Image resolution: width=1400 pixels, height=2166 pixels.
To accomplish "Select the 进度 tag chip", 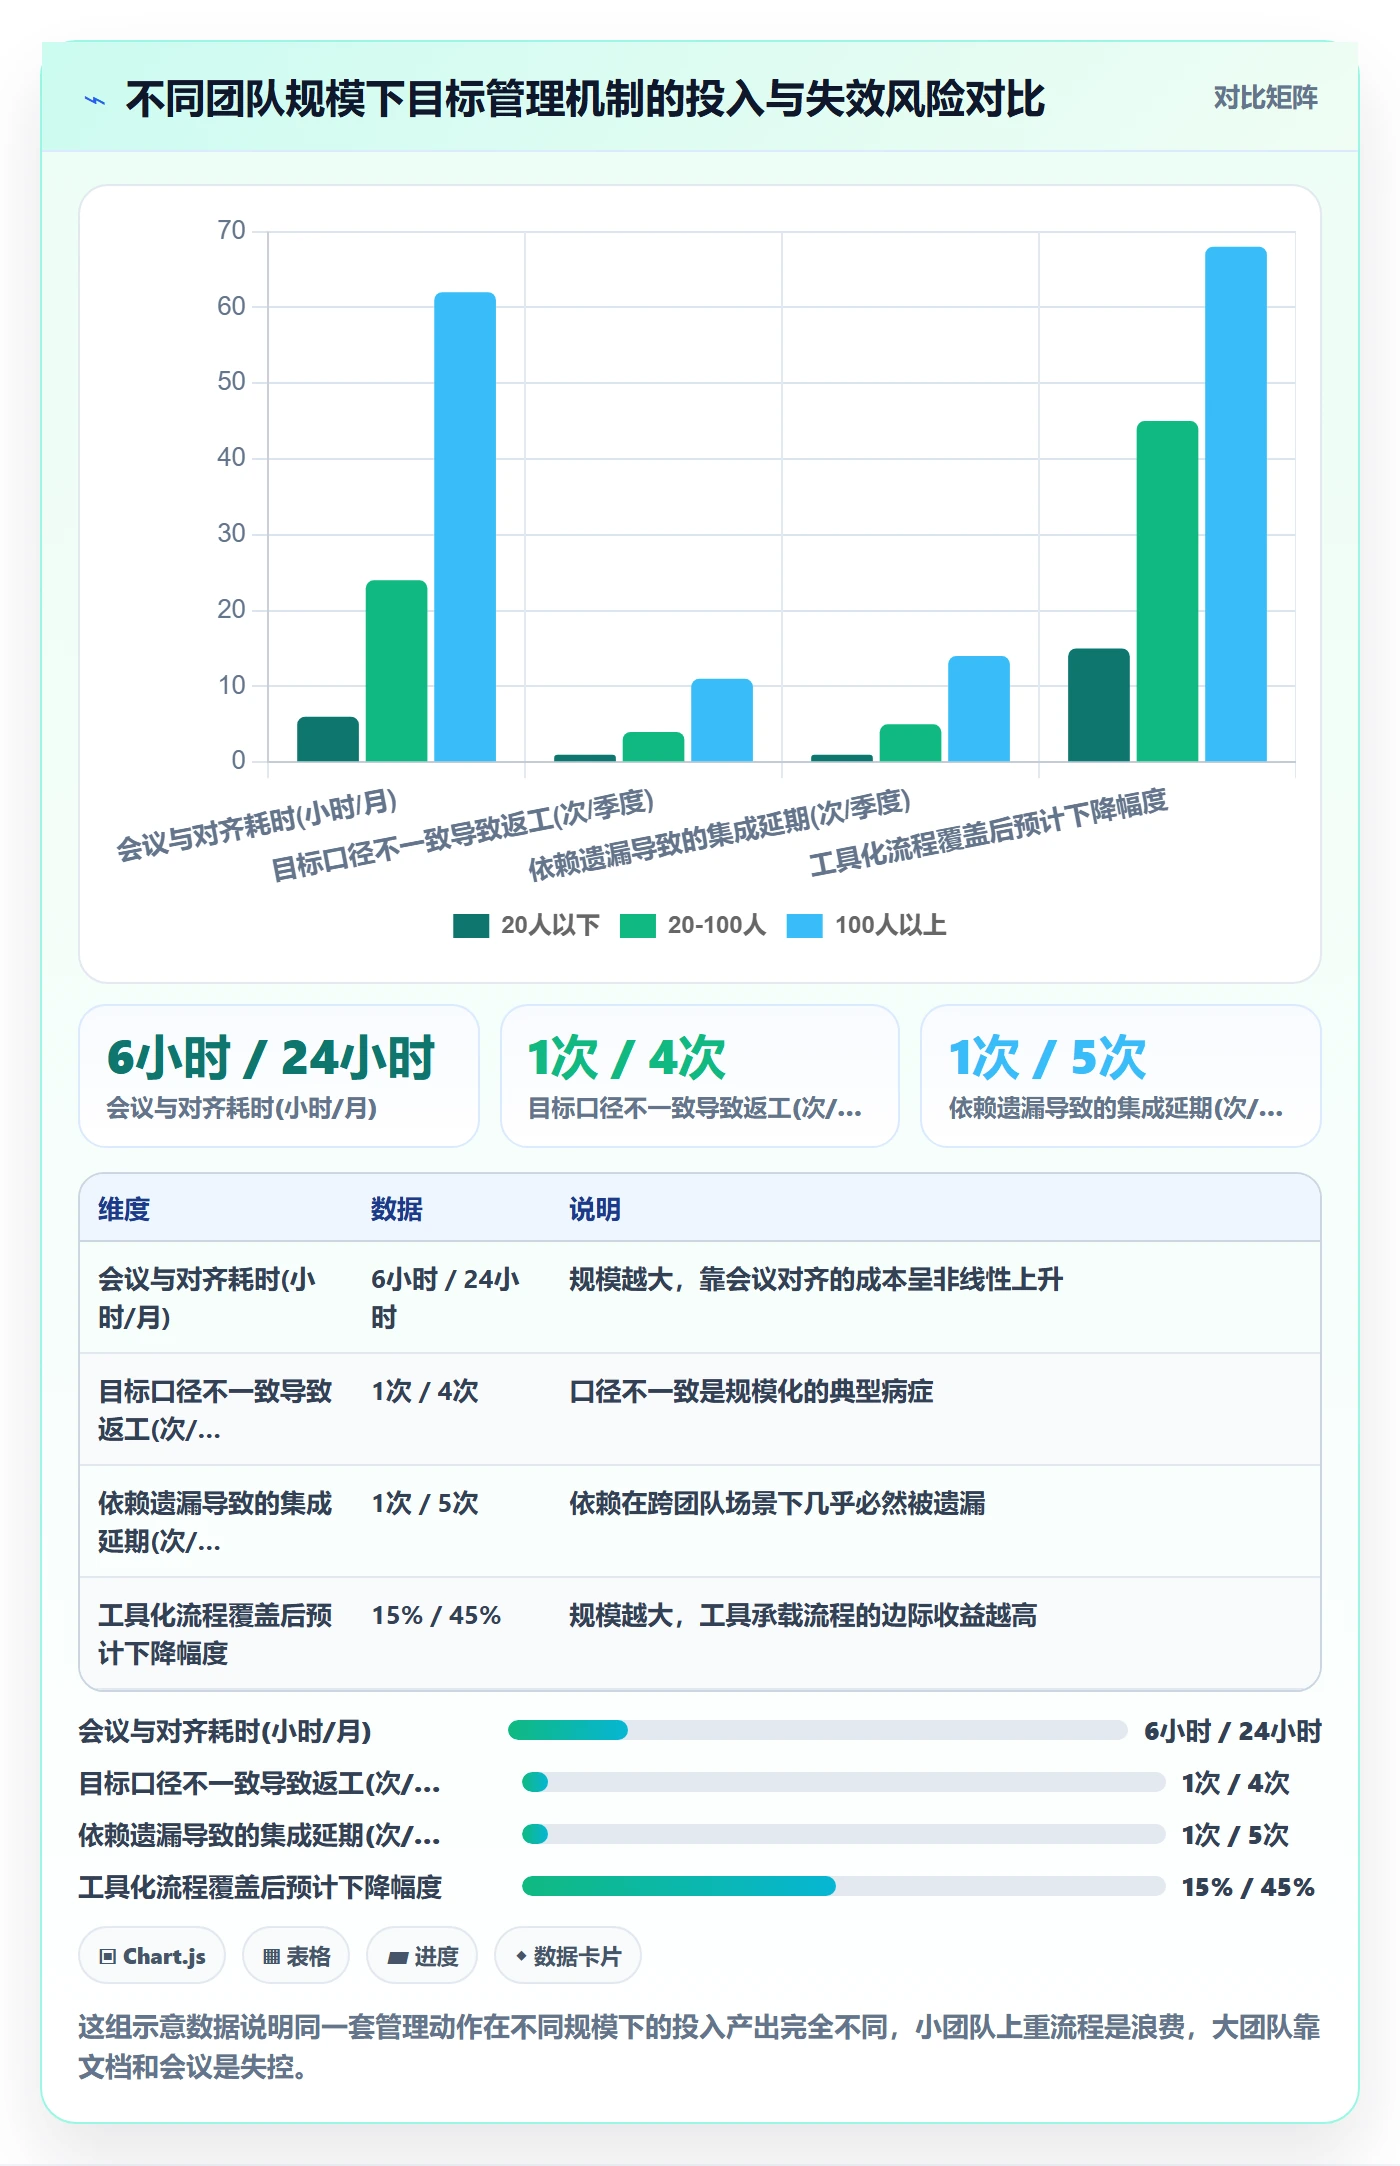I will [422, 1956].
